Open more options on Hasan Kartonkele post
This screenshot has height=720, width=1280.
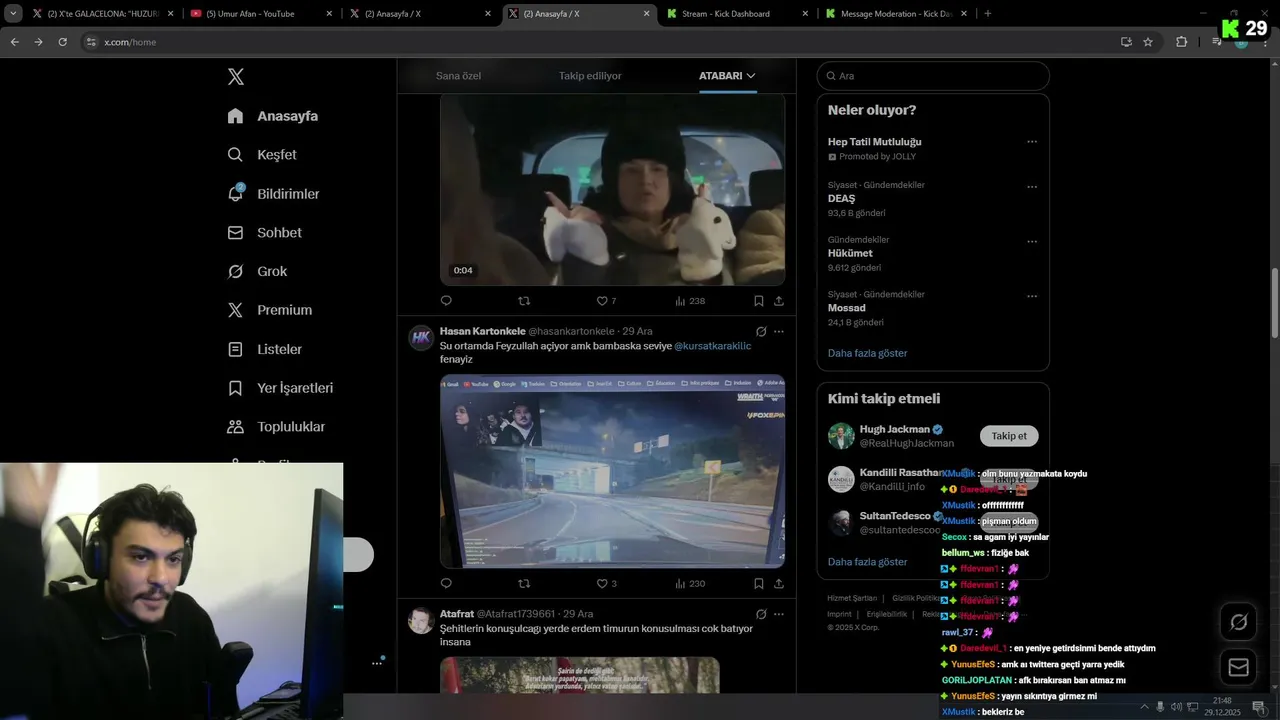[779, 332]
